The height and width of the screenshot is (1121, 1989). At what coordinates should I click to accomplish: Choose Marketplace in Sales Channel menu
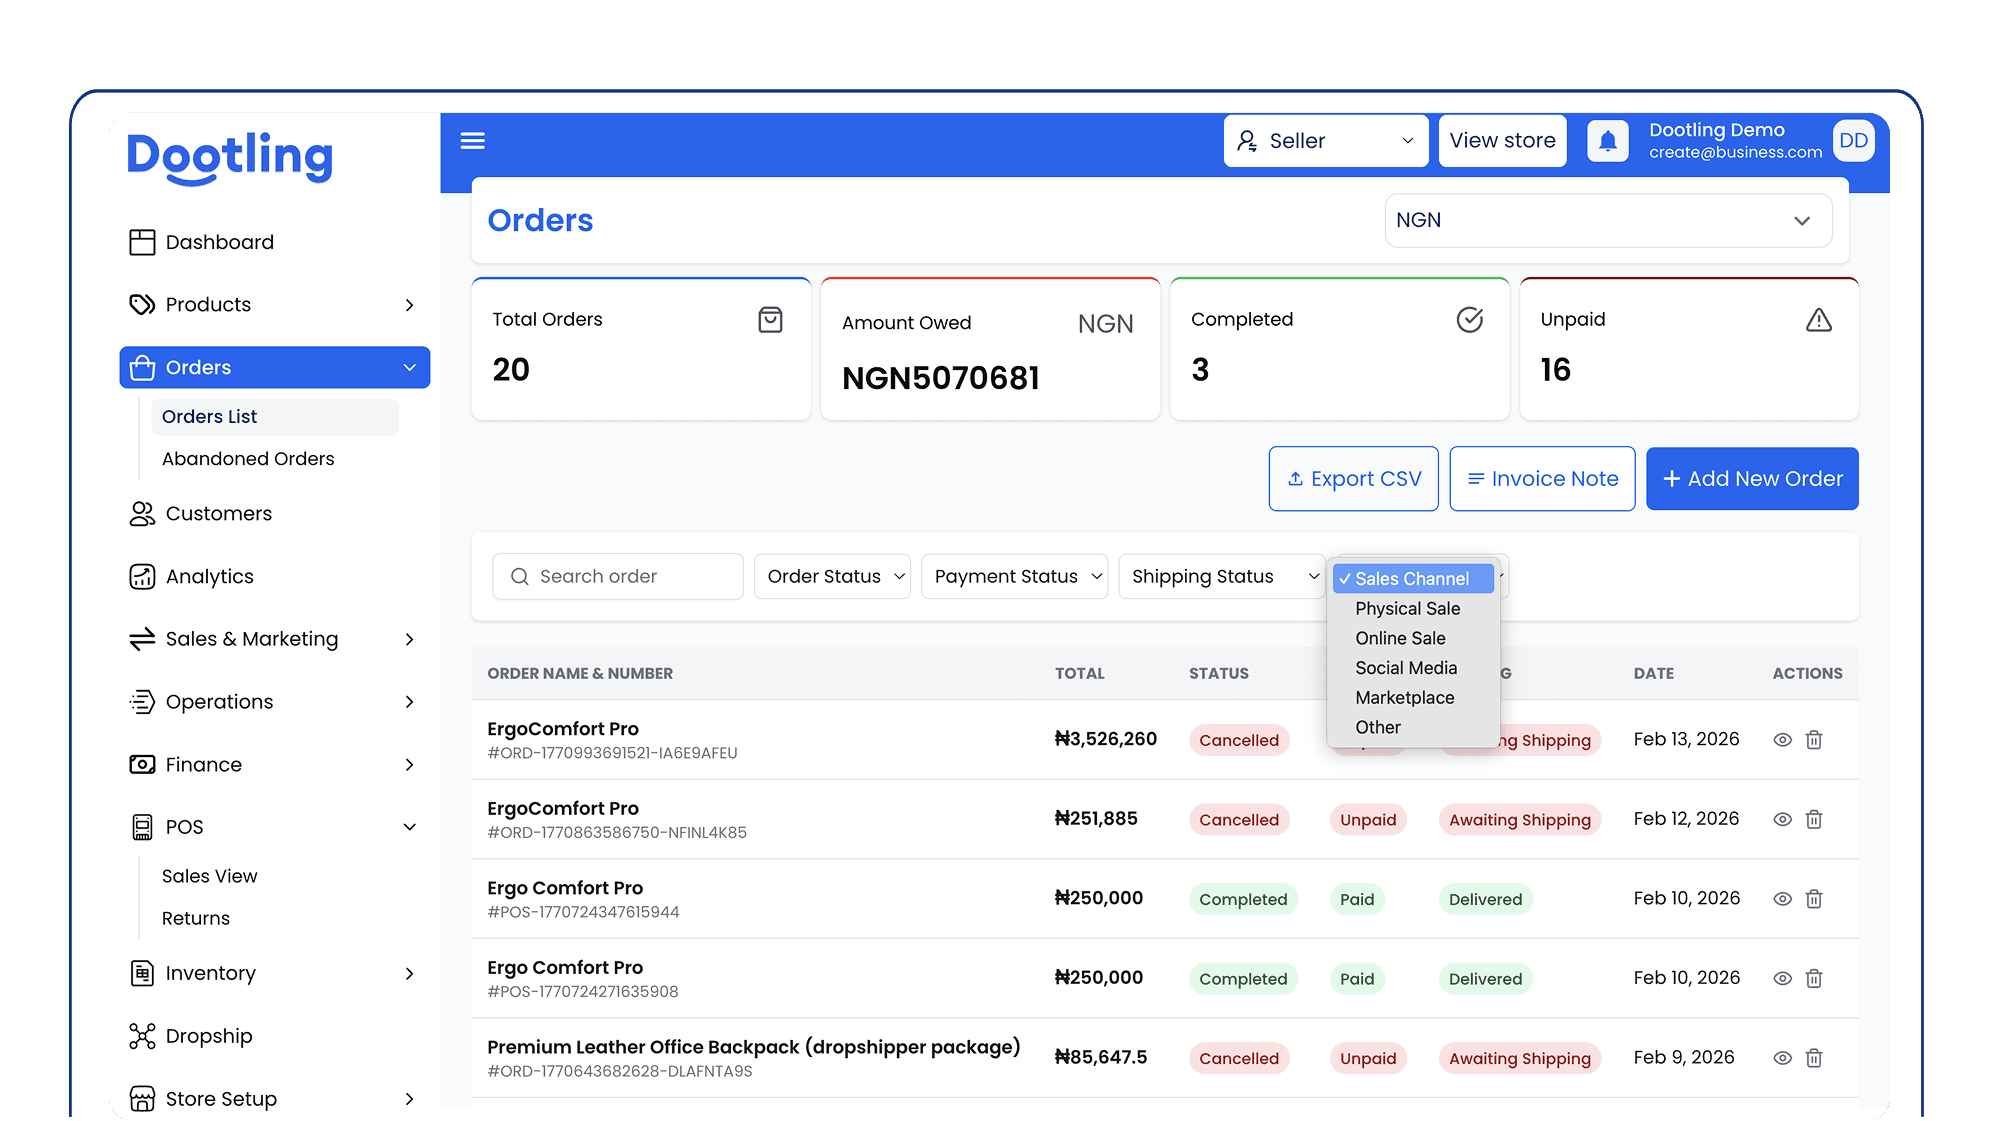click(x=1404, y=698)
